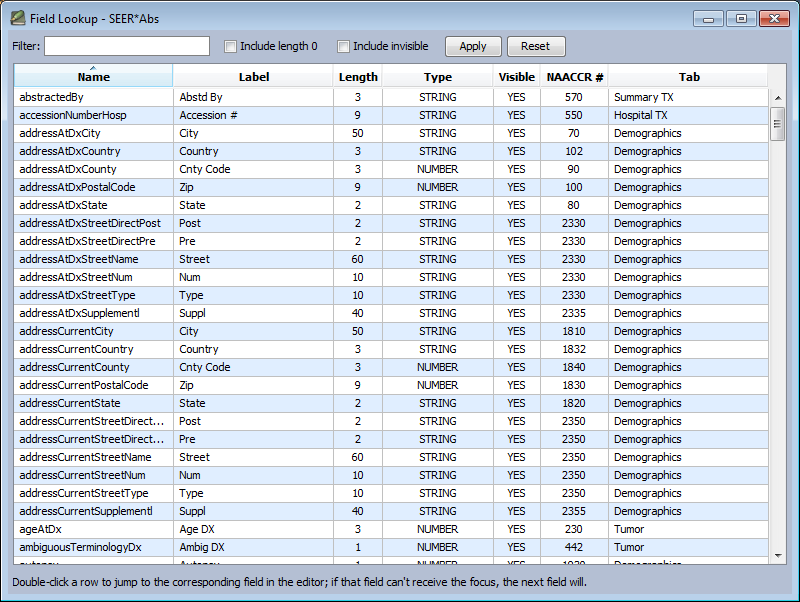
Task: Sort by the Length column header
Action: [x=358, y=77]
